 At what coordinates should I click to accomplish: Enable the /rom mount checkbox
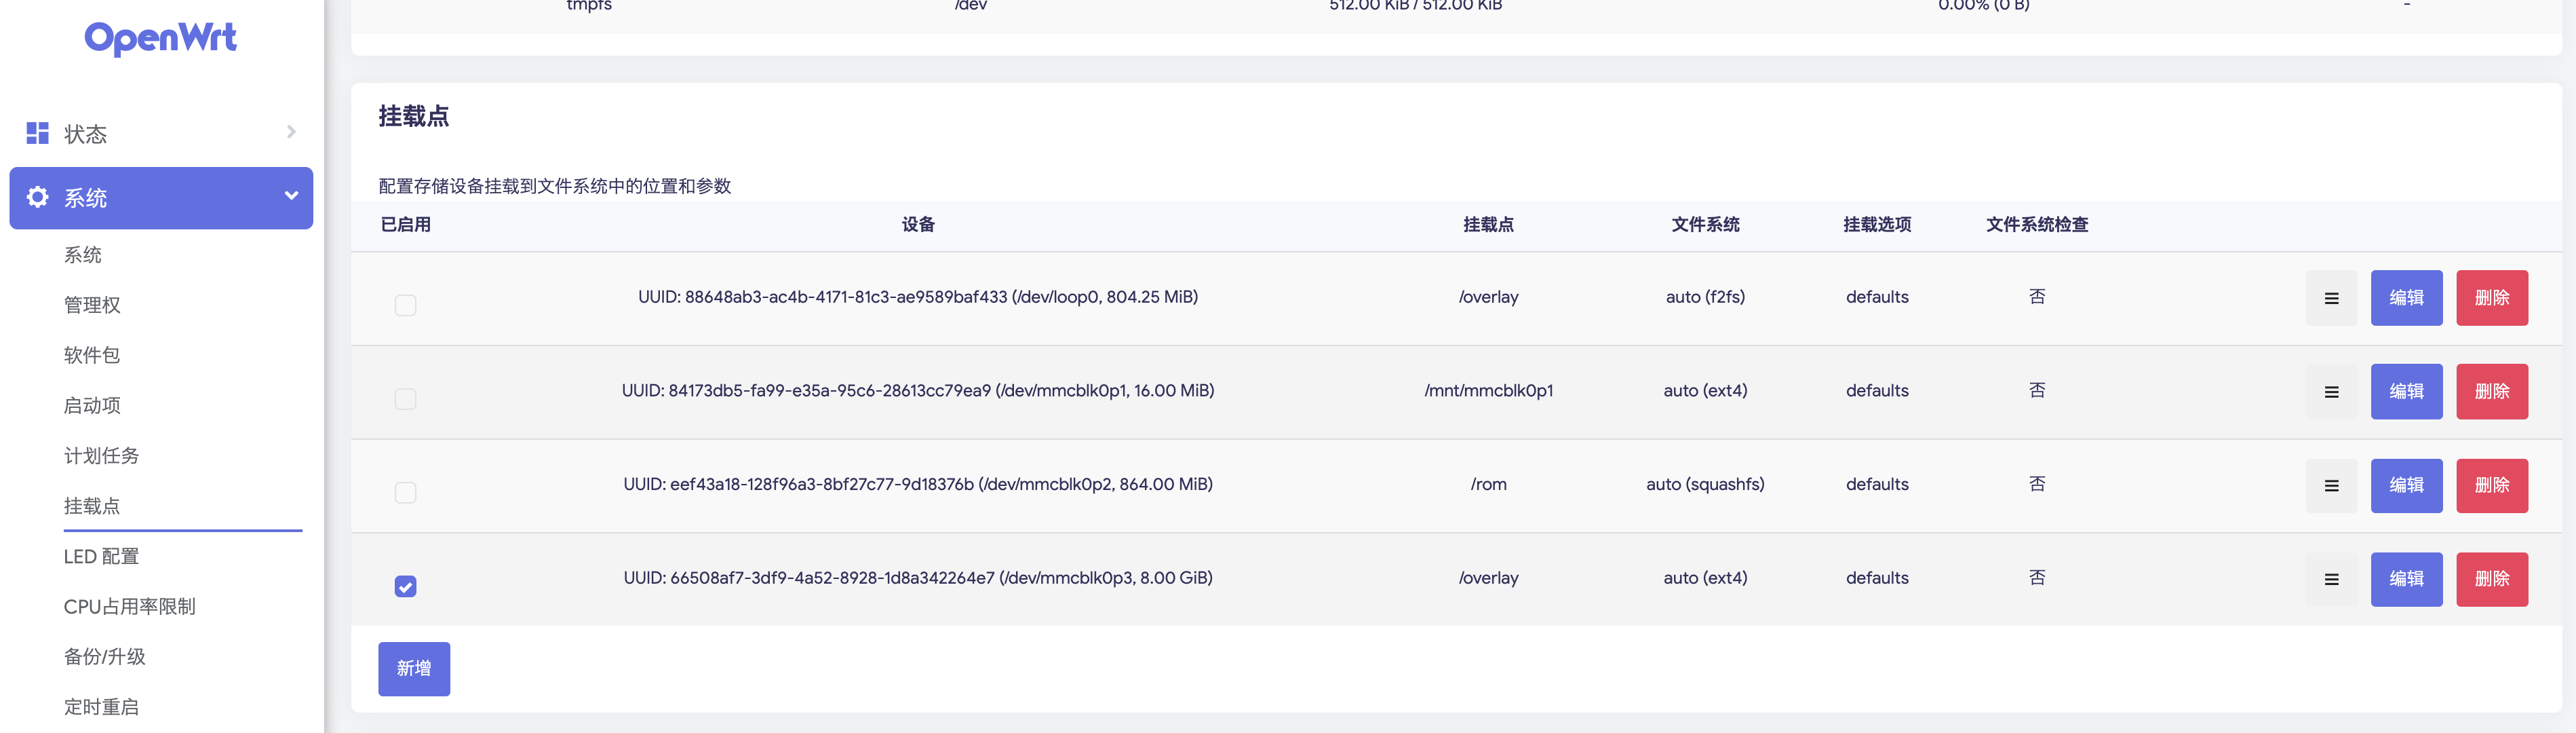405,492
